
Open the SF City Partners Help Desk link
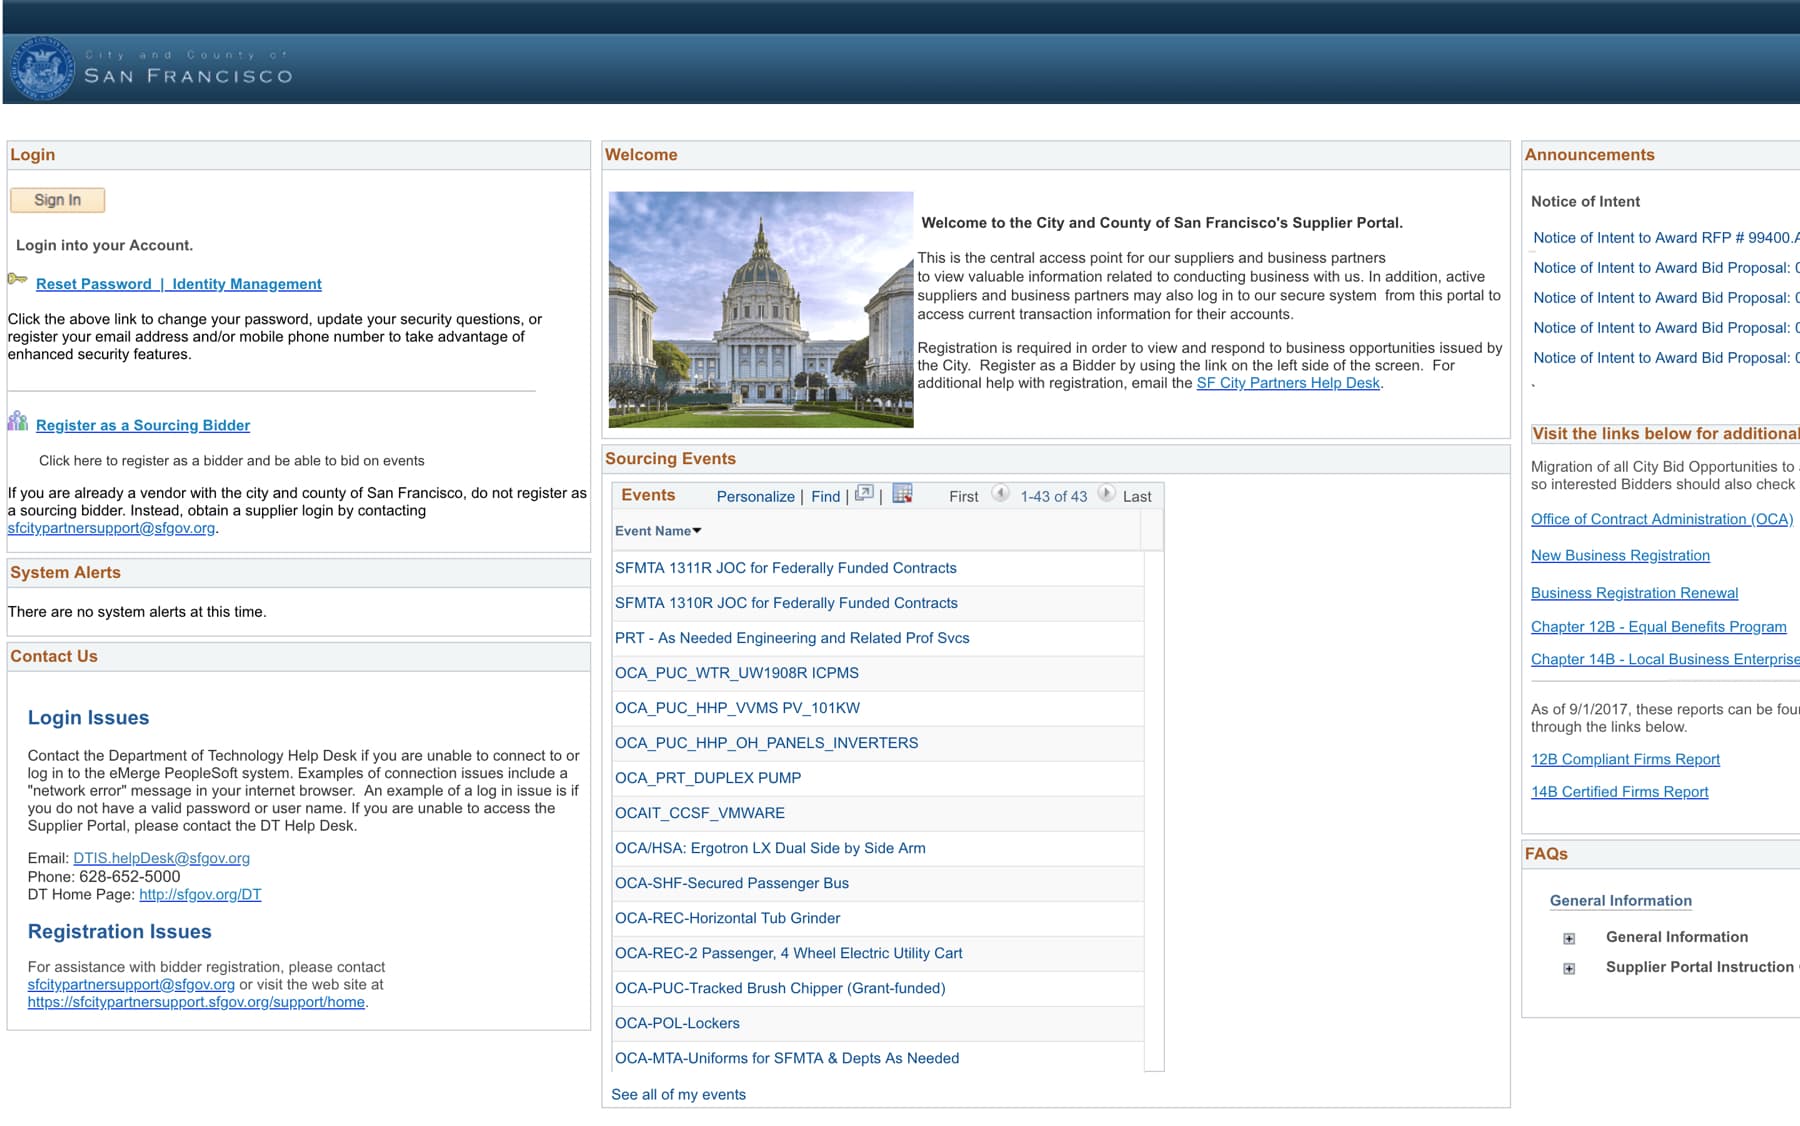point(1288,383)
